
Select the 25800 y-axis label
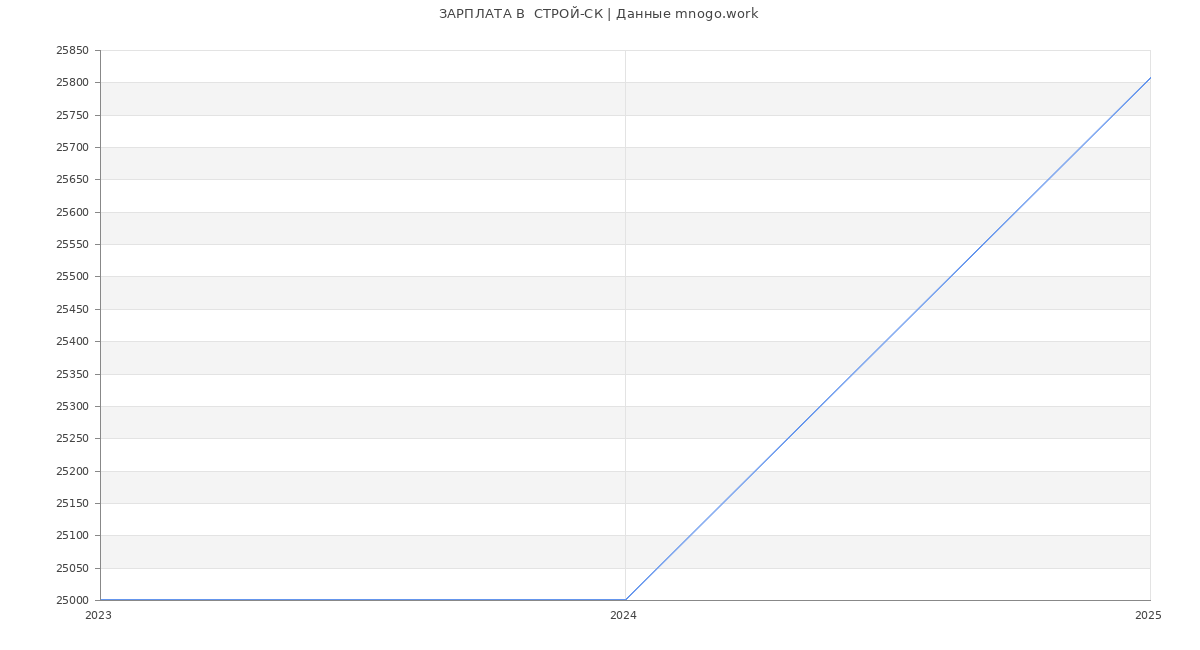(x=72, y=83)
